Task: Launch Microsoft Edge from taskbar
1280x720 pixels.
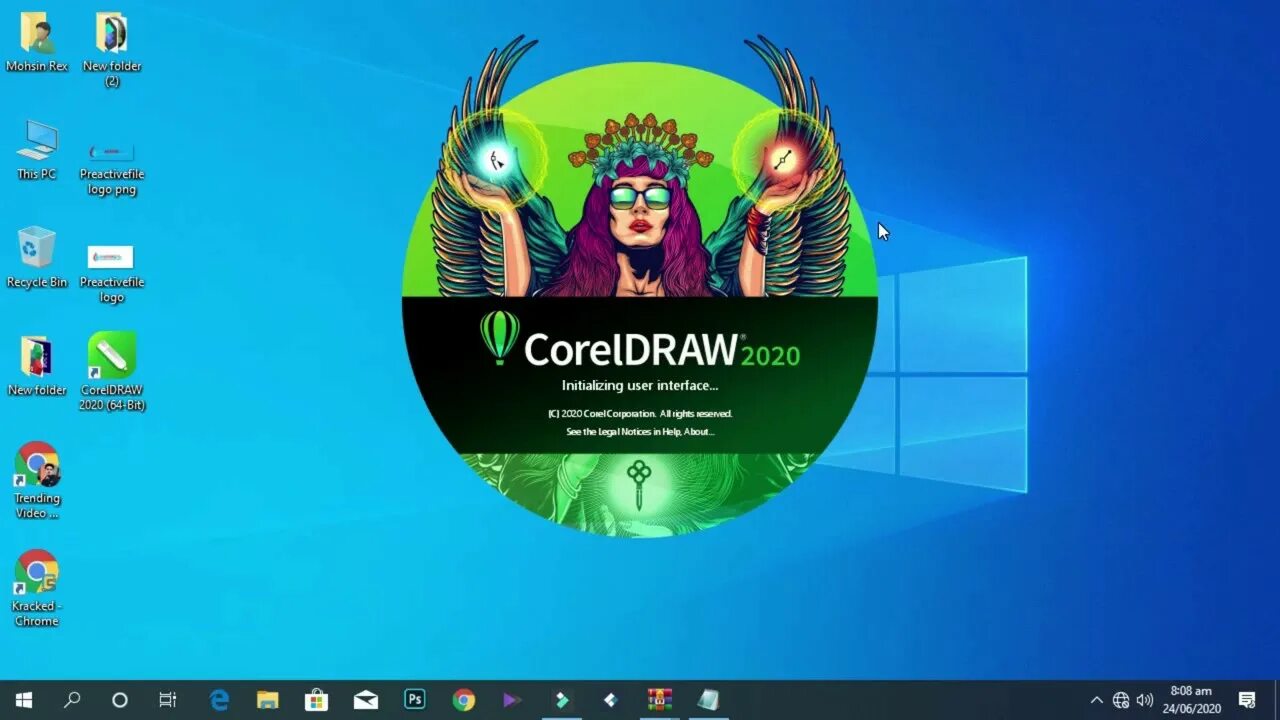Action: [219, 700]
